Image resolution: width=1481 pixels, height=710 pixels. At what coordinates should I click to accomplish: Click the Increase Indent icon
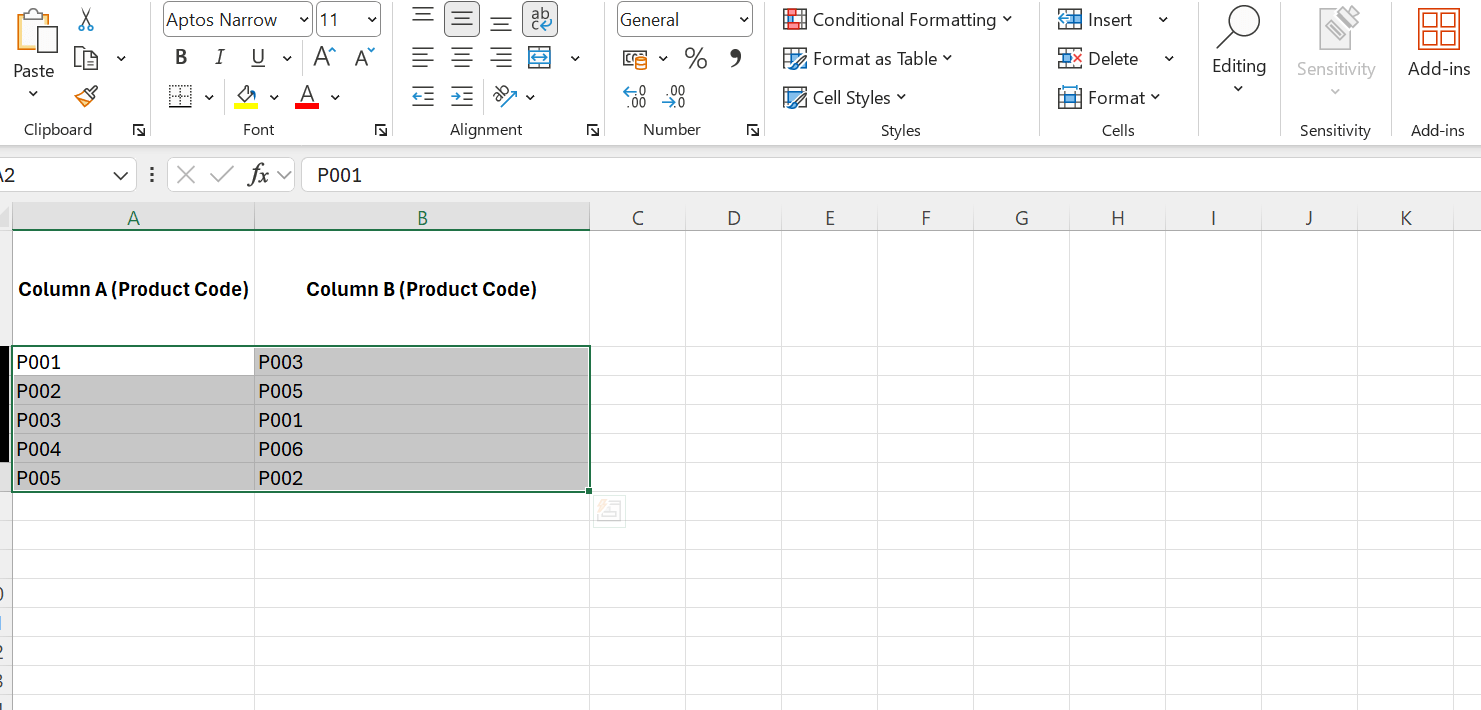[x=462, y=95]
